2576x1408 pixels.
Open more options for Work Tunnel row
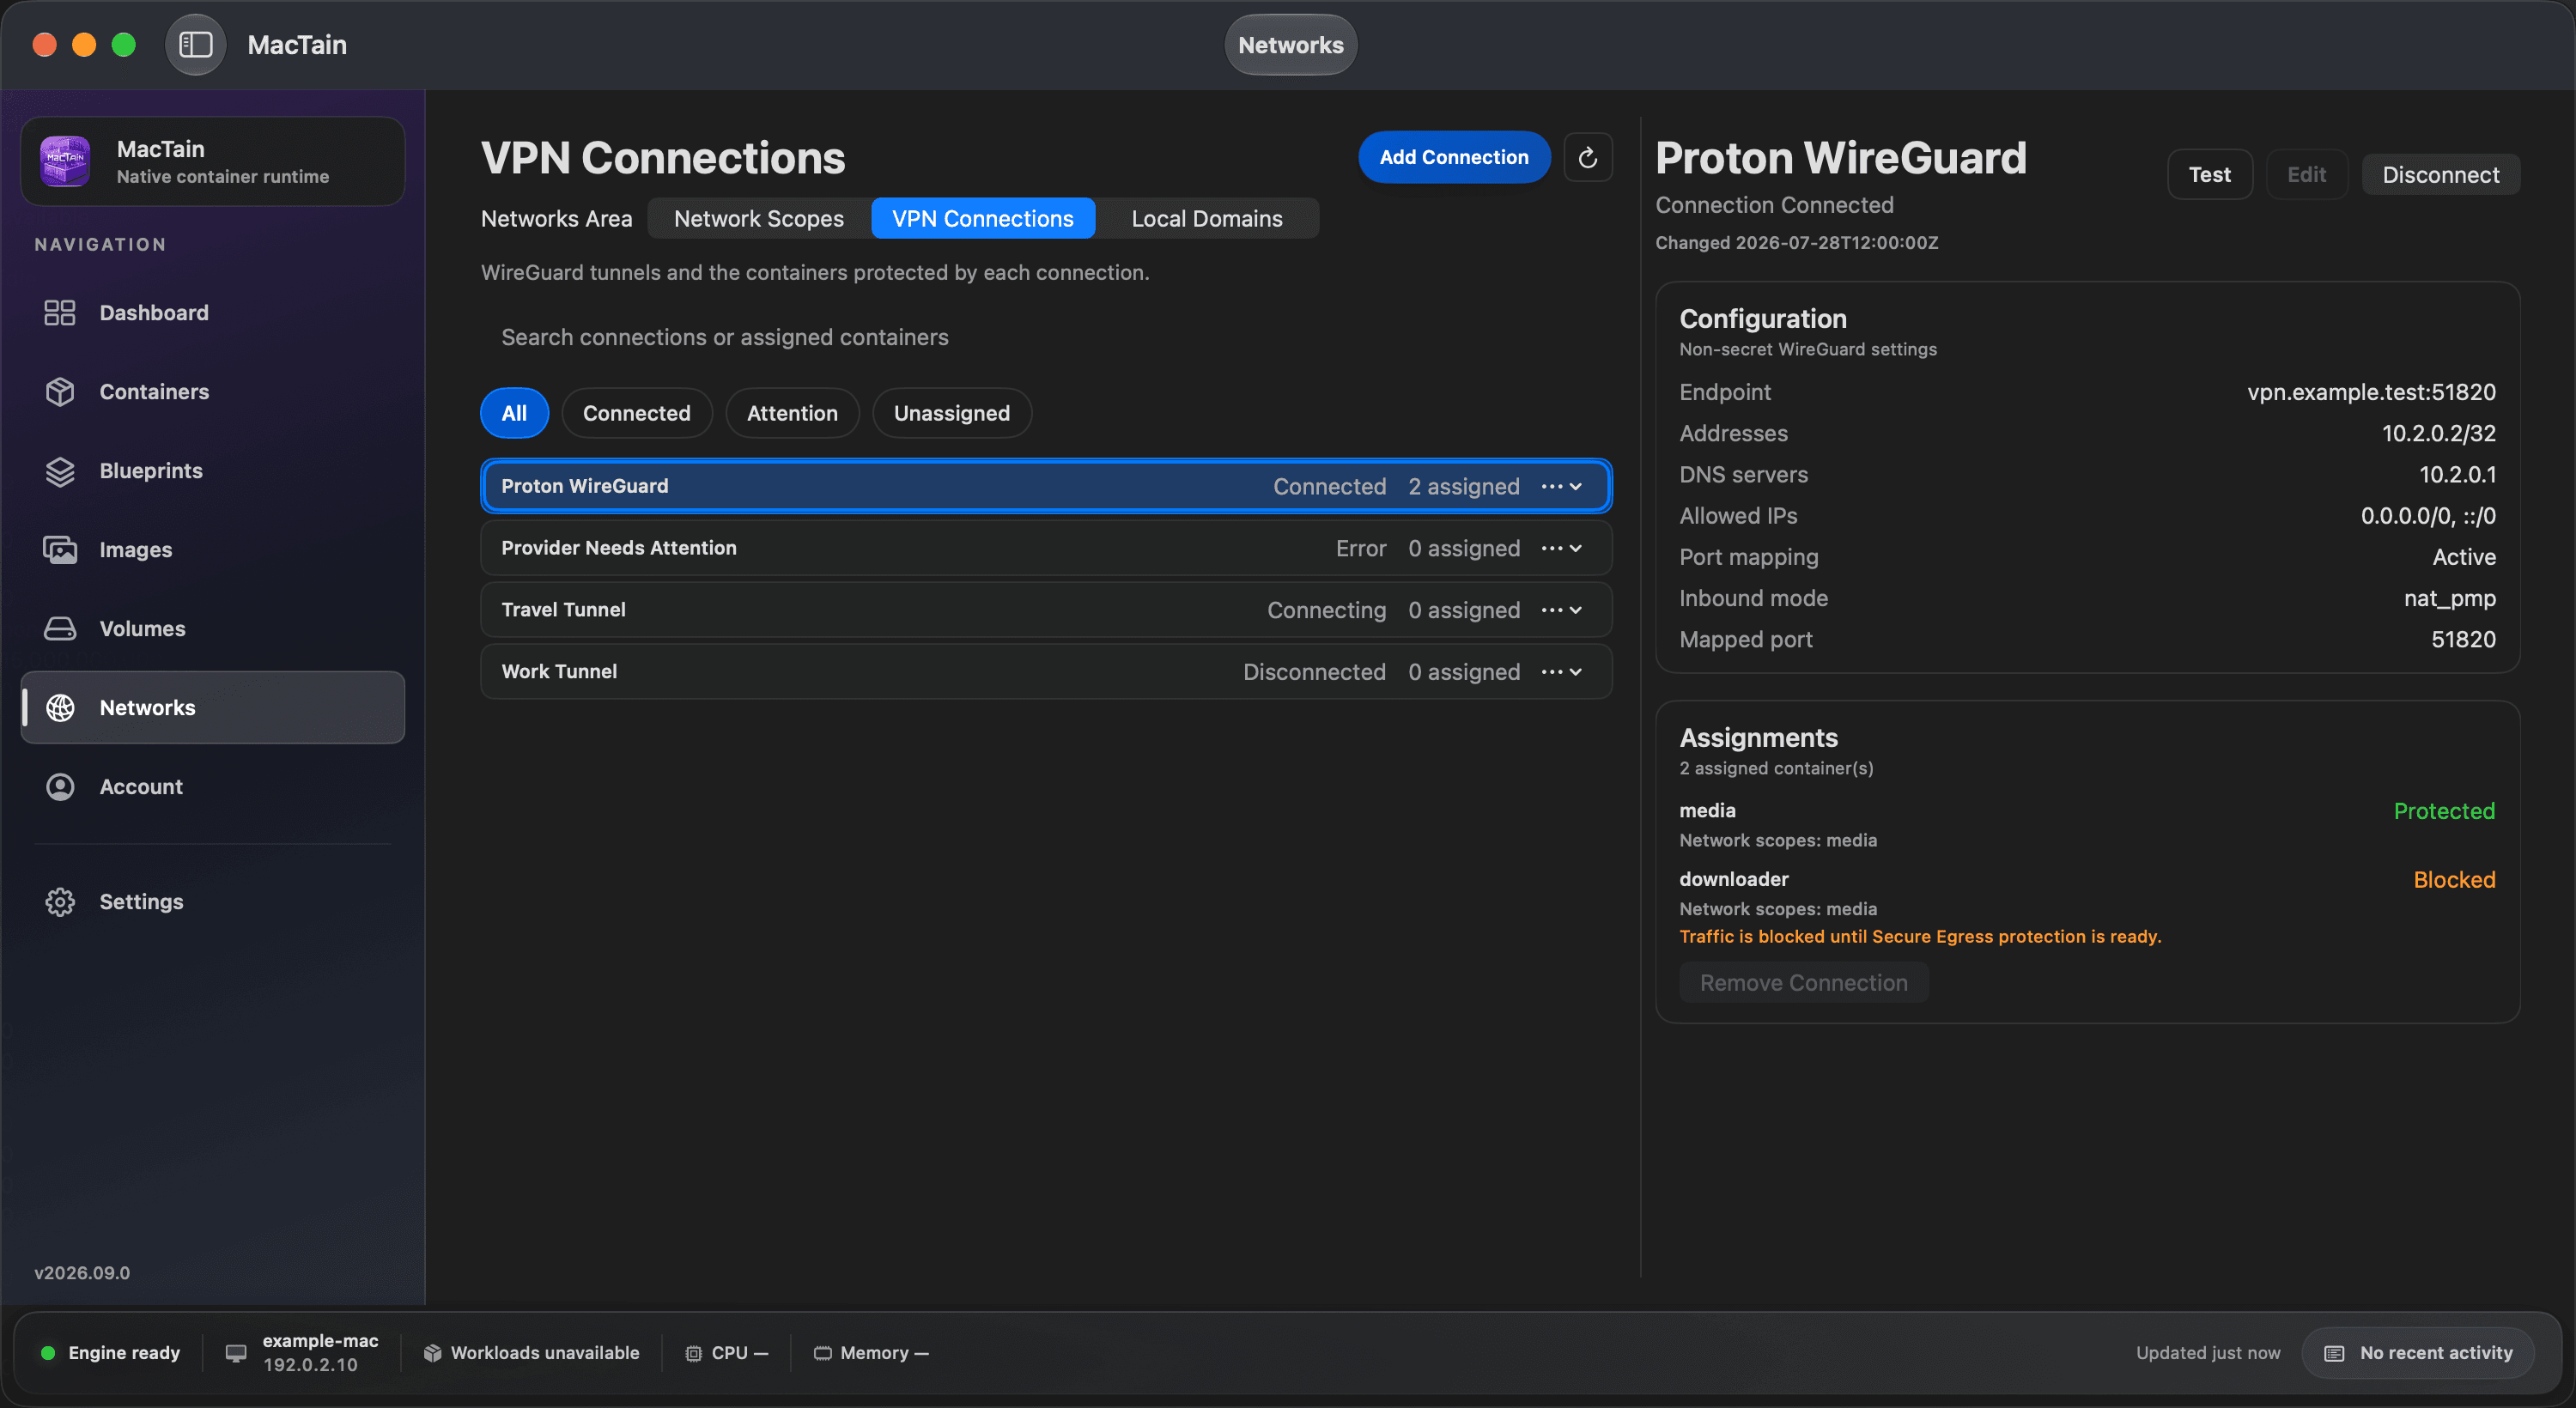(x=1551, y=672)
